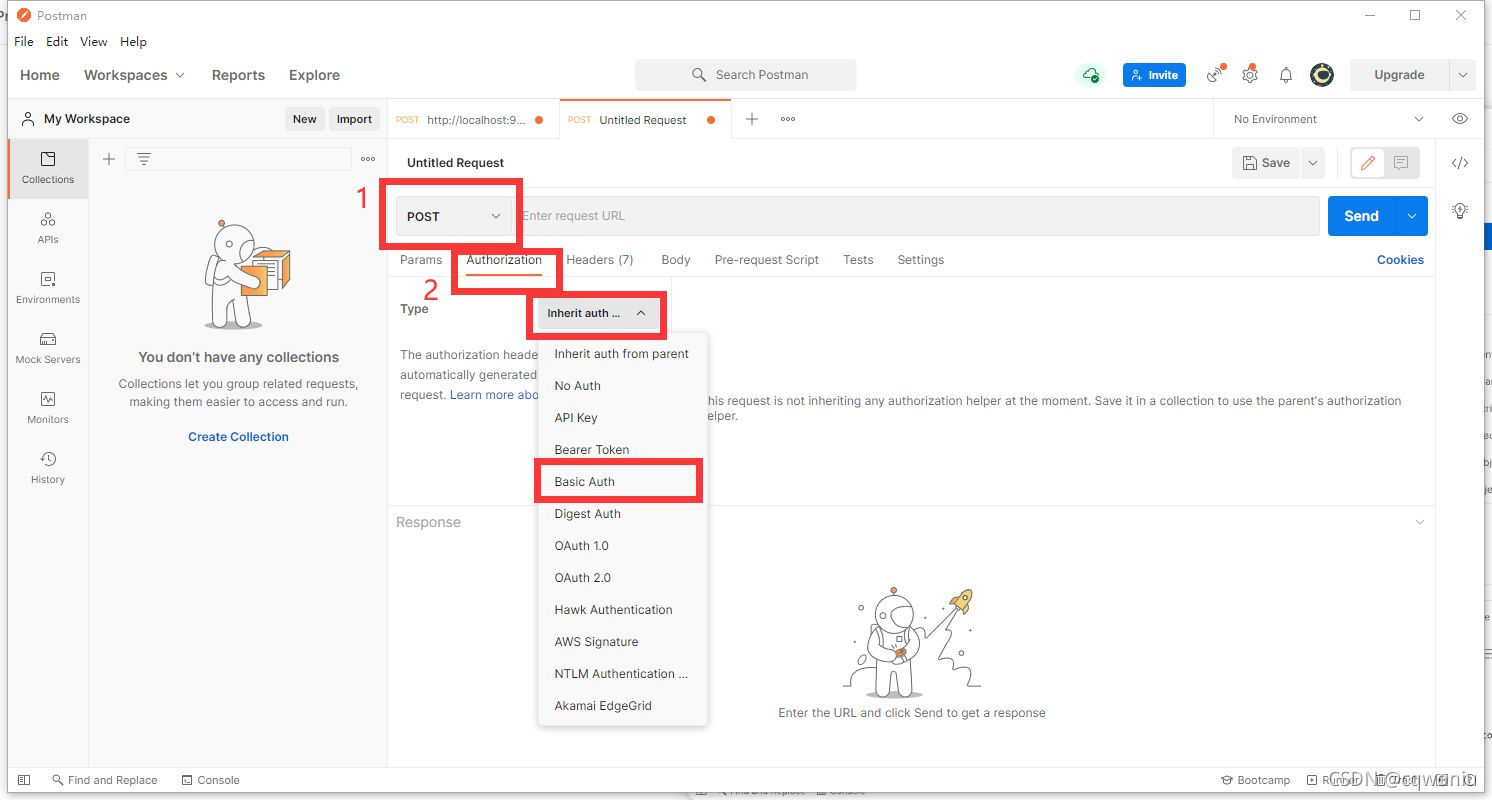This screenshot has width=1492, height=800.
Task: Click the Enter request URL field
Action: (917, 216)
